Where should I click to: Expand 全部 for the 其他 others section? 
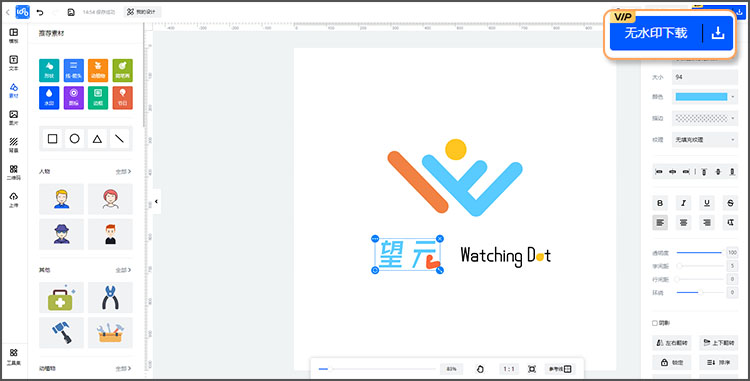[123, 270]
